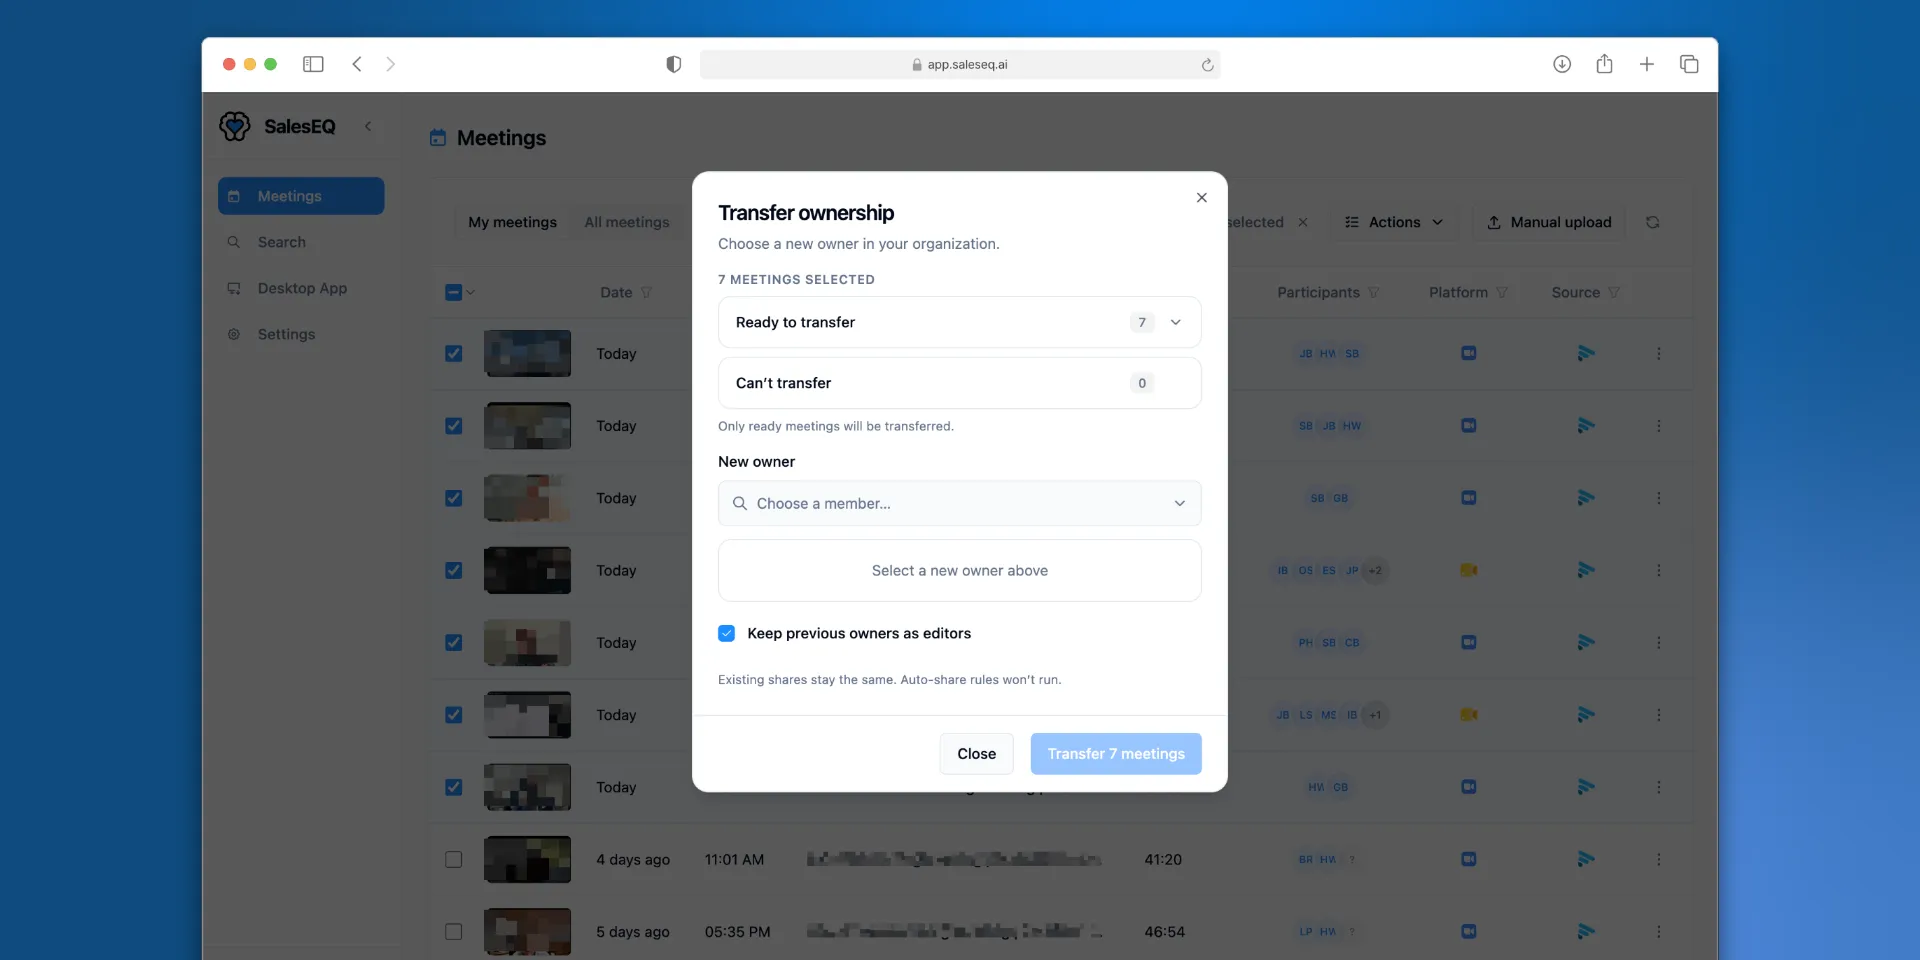The height and width of the screenshot is (960, 1920).
Task: Uncheck the last Today meeting checkbox
Action: click(x=454, y=787)
